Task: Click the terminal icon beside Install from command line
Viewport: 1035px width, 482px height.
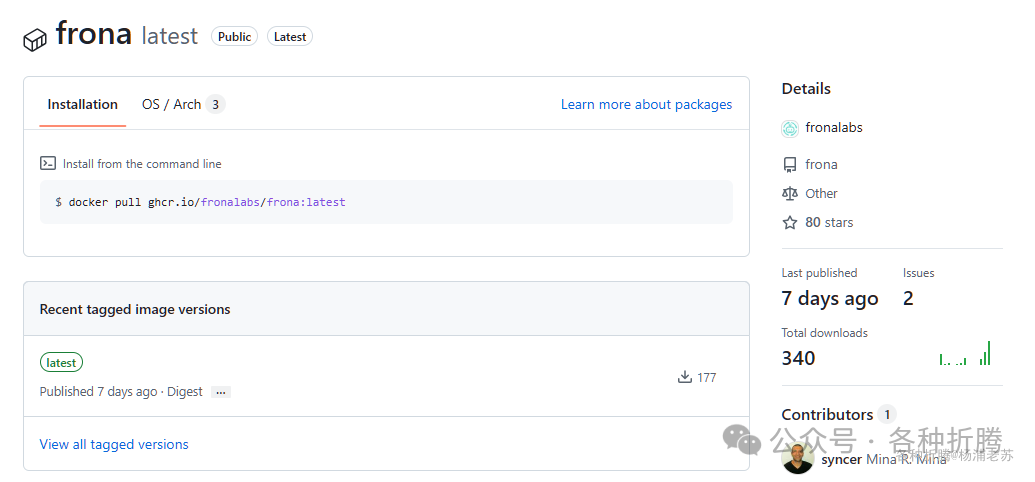Action: tap(48, 163)
